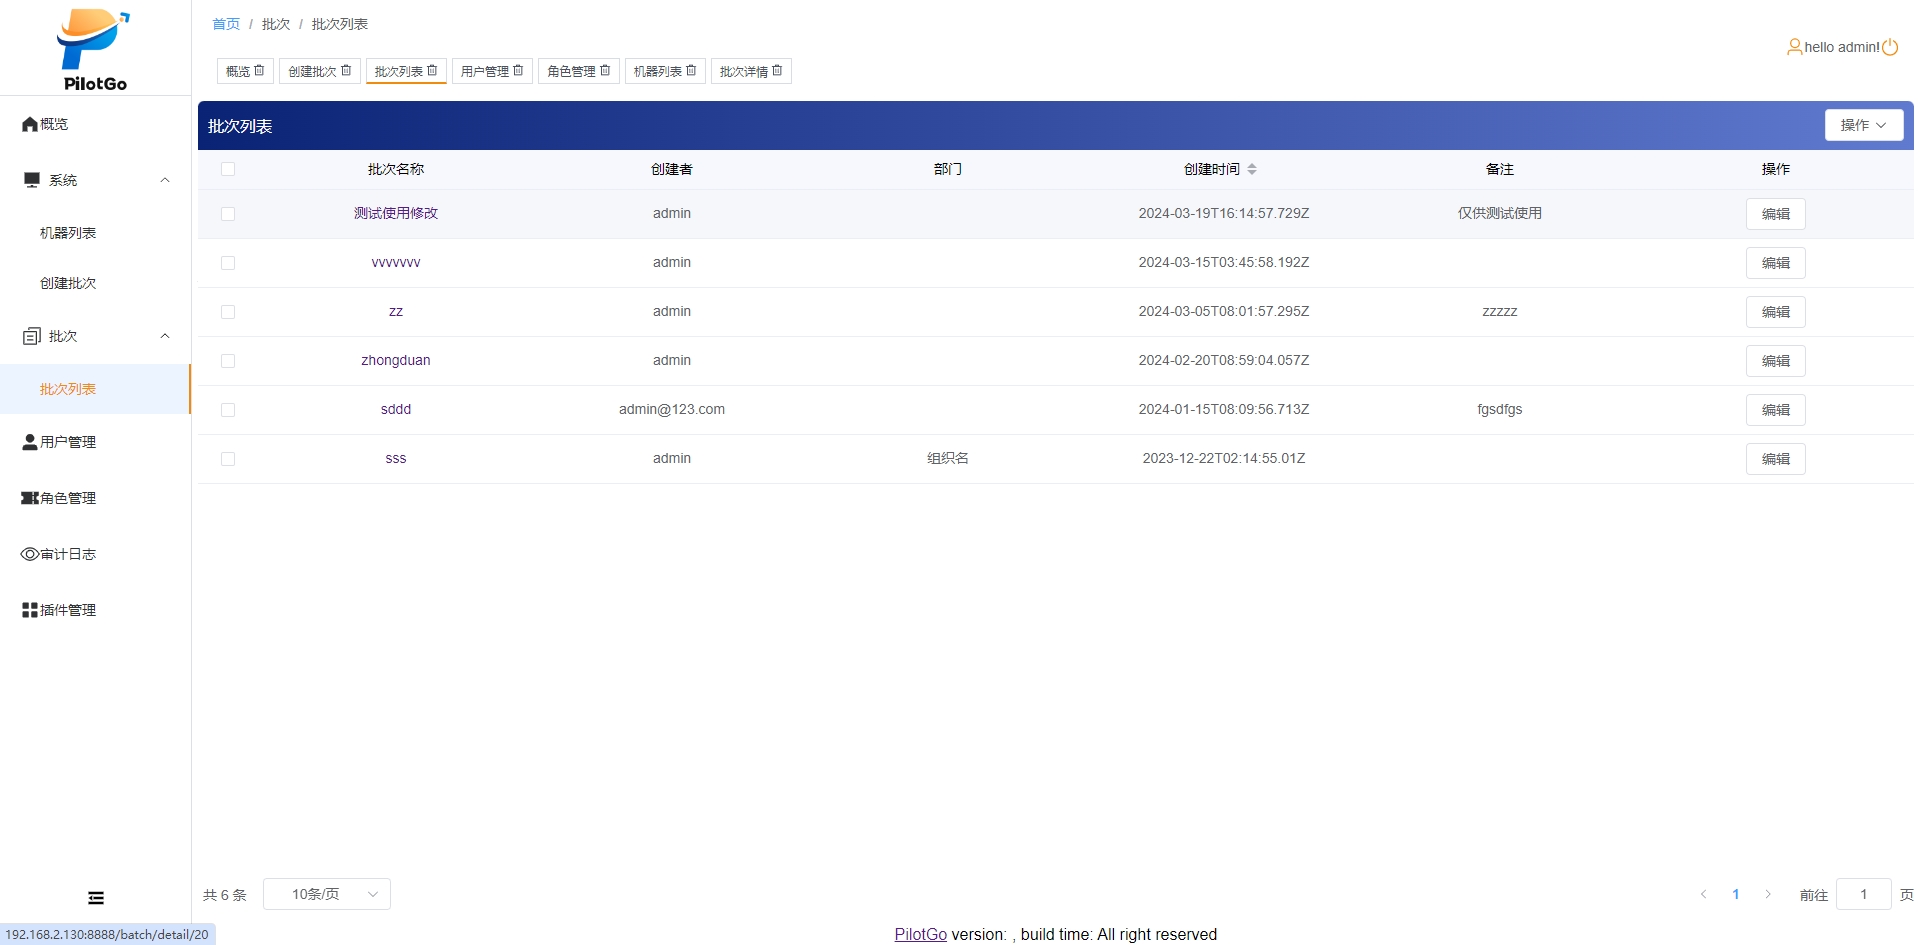This screenshot has height=945, width=1920.
Task: Click the power logout icon
Action: (1890, 47)
